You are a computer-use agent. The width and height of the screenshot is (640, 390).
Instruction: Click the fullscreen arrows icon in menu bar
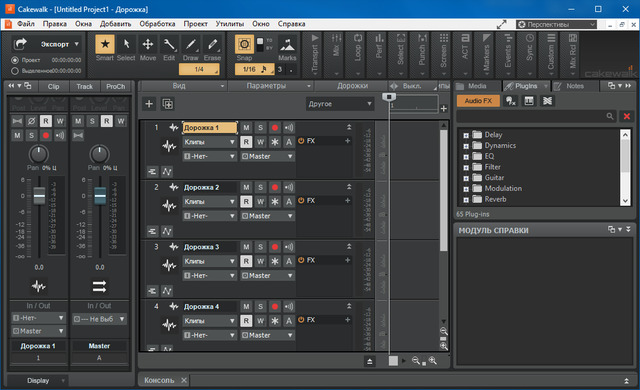(x=501, y=24)
